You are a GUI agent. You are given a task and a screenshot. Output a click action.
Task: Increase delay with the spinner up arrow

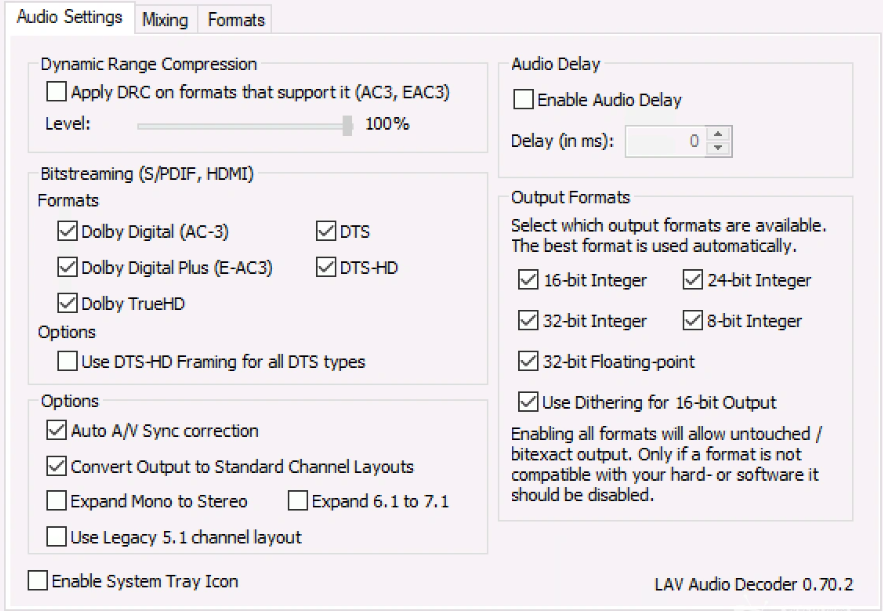718,134
